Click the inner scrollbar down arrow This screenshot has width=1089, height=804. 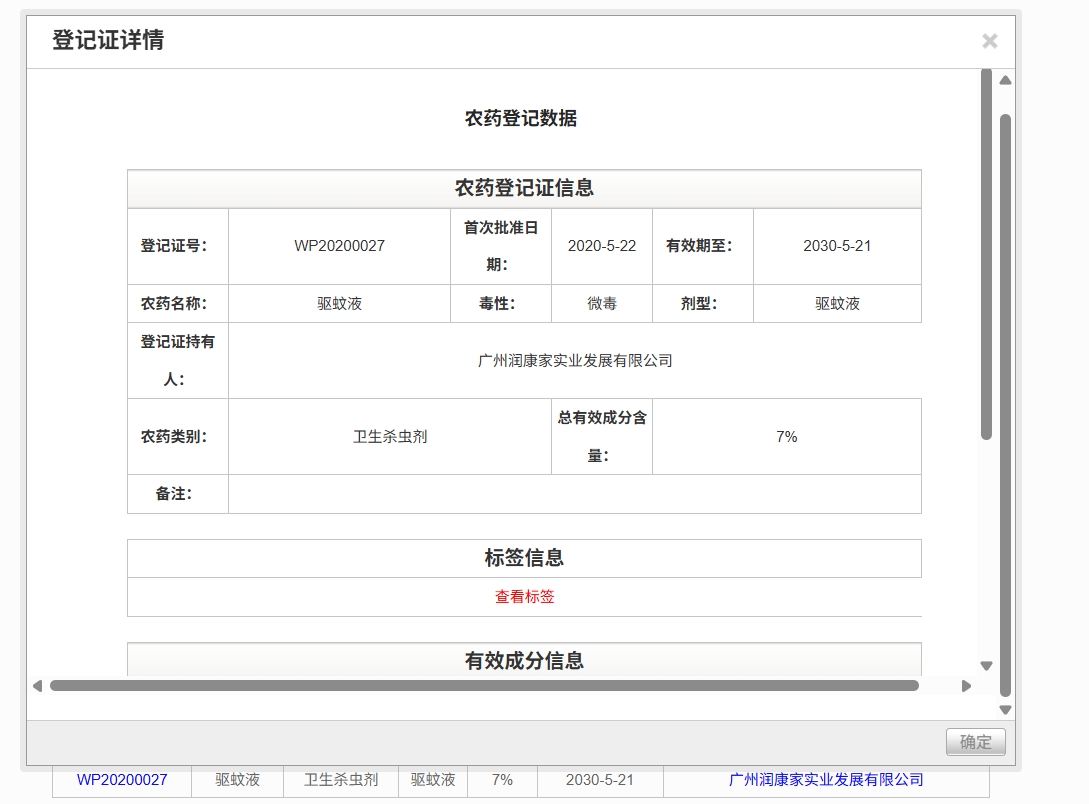[x=986, y=666]
